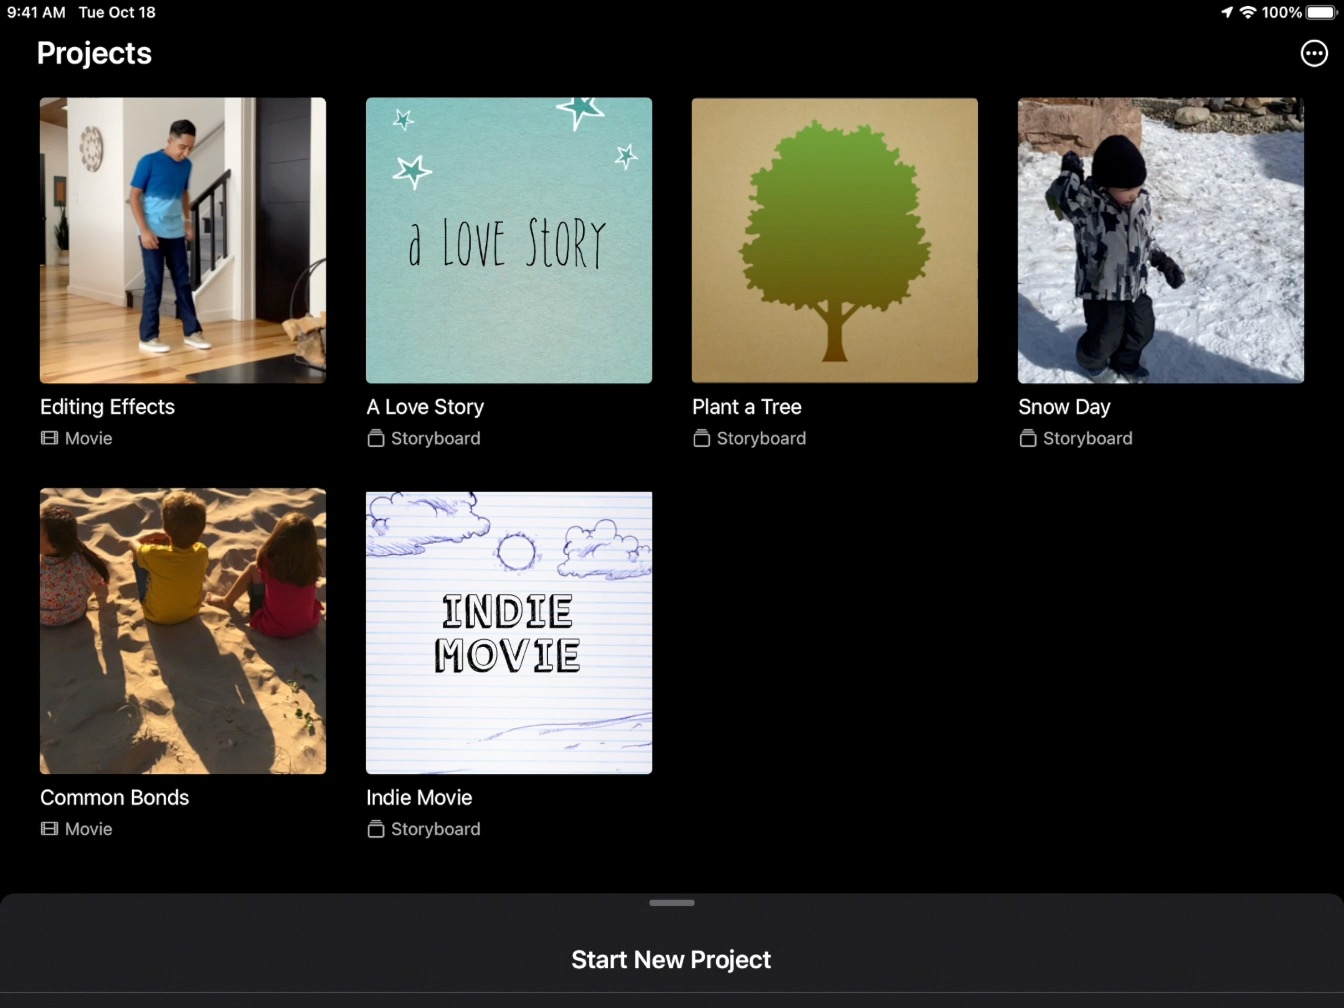The height and width of the screenshot is (1008, 1344).
Task: Open the Snow Day project thumbnail
Action: (1161, 240)
